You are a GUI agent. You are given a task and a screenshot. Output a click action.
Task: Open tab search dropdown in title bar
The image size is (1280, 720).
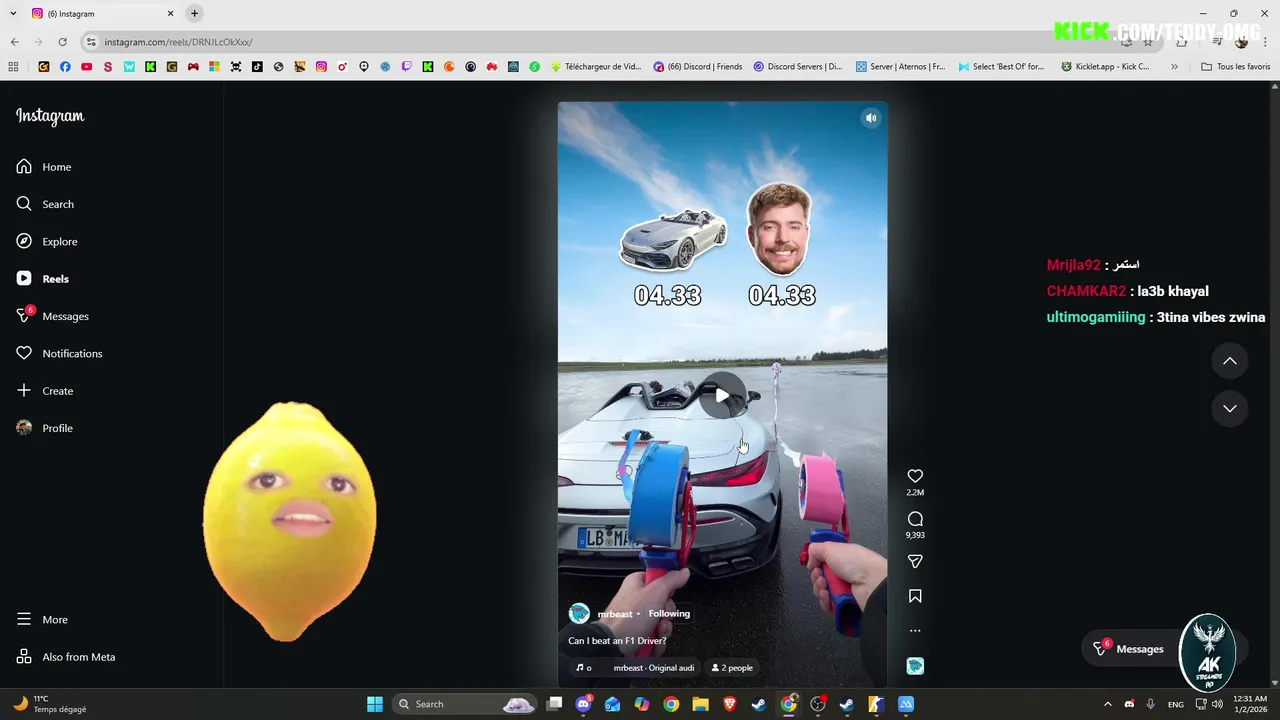11,14
